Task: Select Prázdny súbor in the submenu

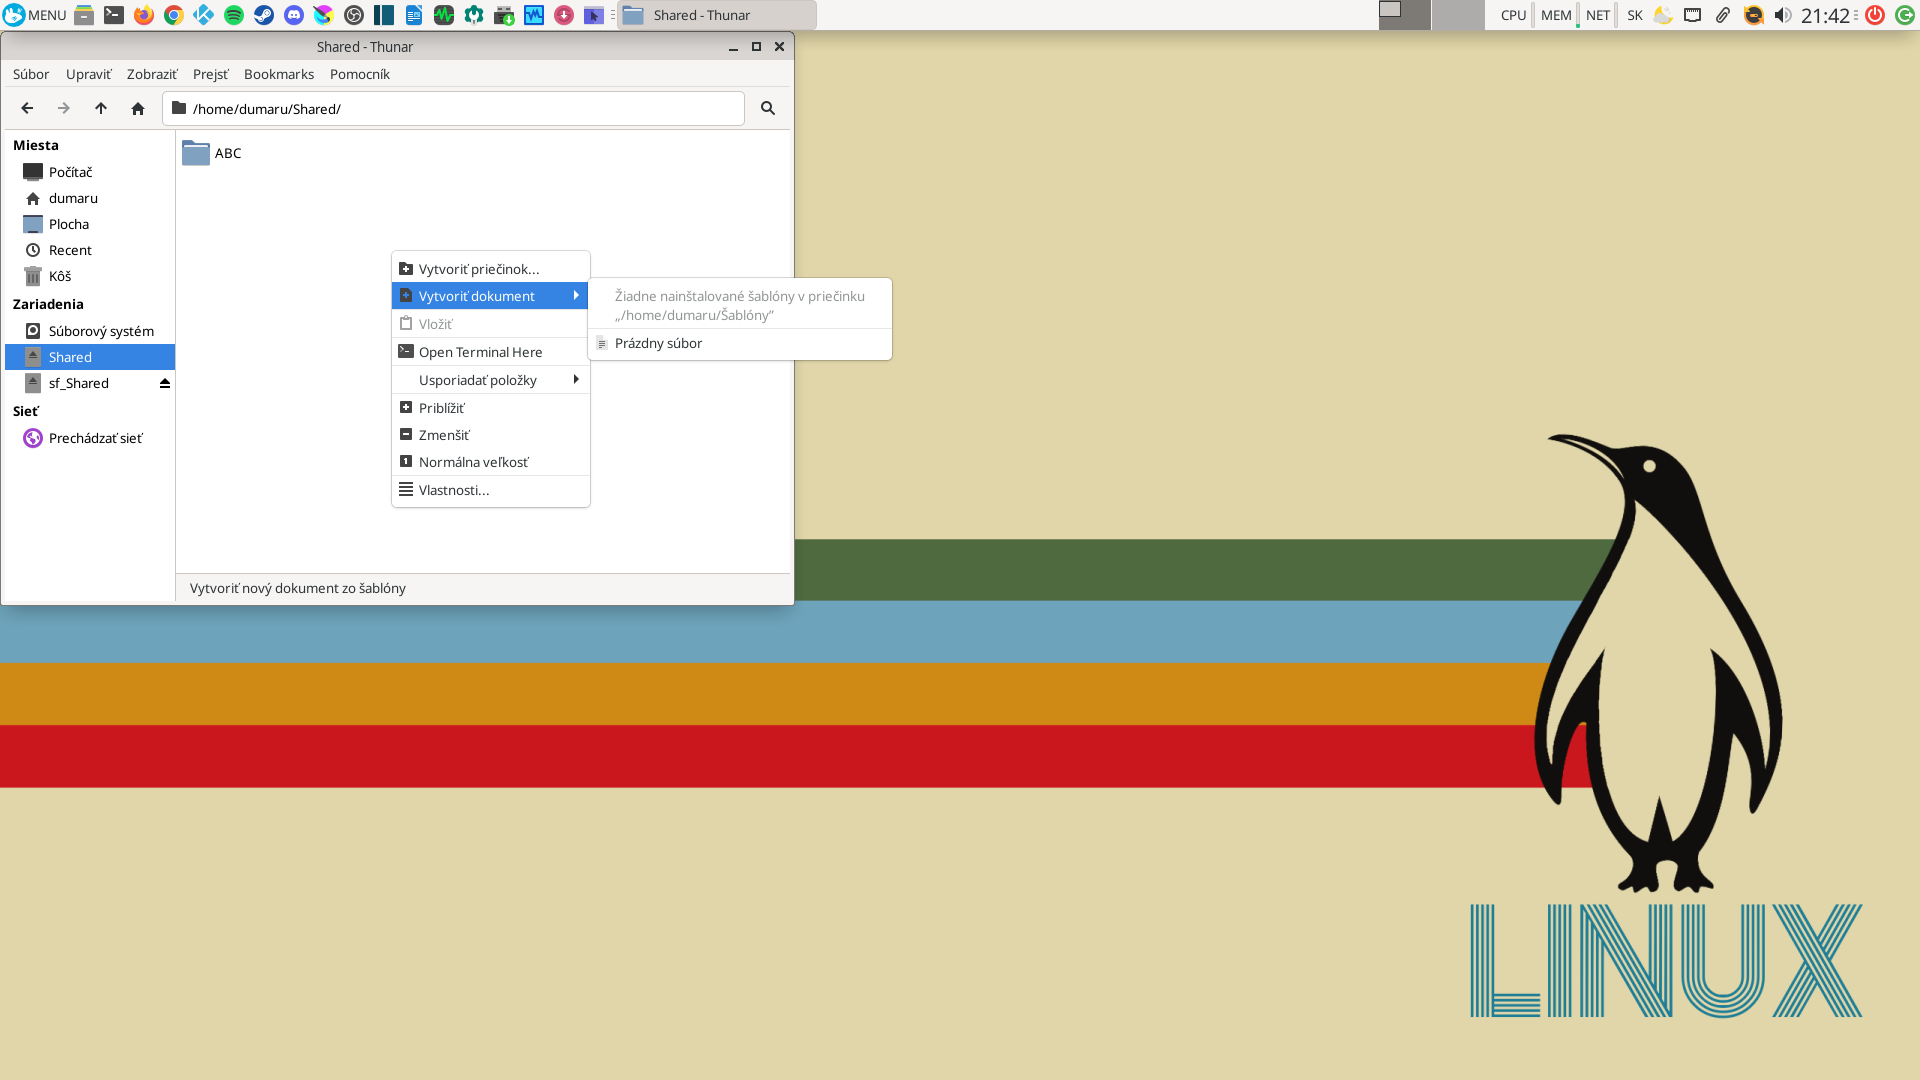Action: (x=740, y=343)
